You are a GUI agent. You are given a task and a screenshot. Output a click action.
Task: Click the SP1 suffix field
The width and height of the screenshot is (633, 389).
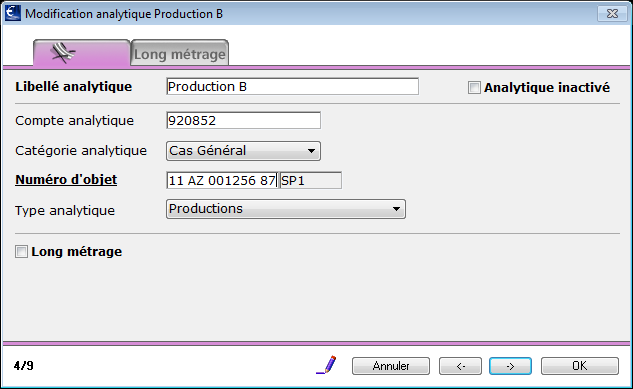point(310,180)
